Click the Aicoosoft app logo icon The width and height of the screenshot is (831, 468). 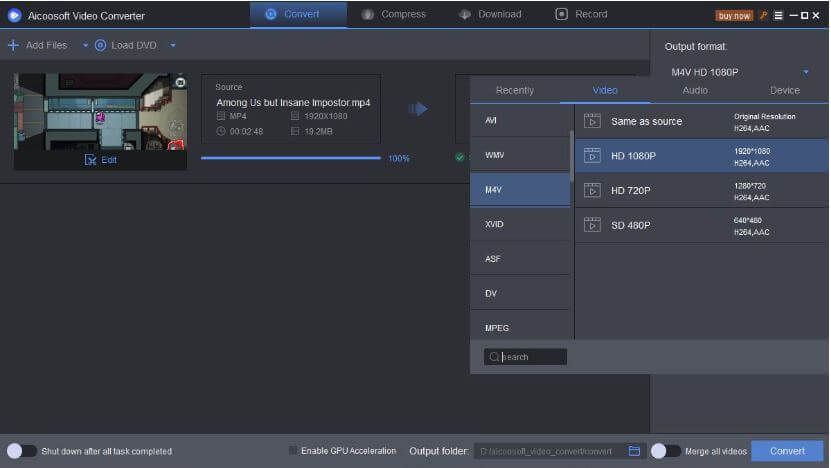[14, 15]
